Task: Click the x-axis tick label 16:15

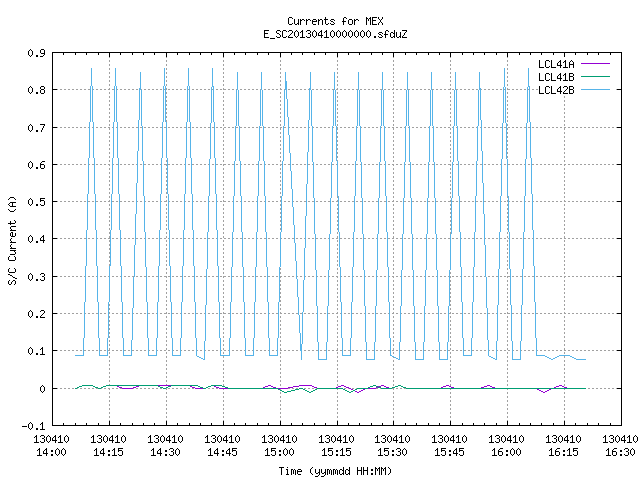Action: [x=564, y=452]
